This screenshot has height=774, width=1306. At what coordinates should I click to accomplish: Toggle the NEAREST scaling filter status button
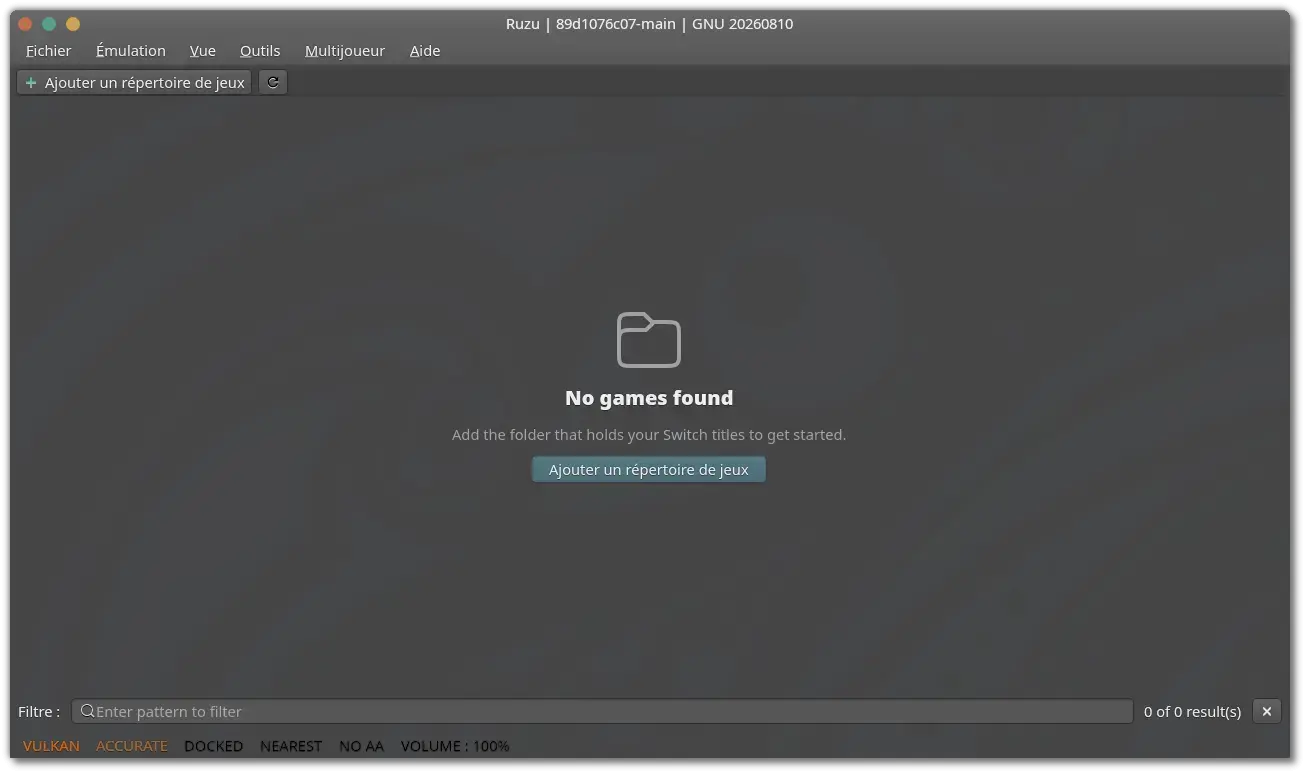[x=291, y=746]
